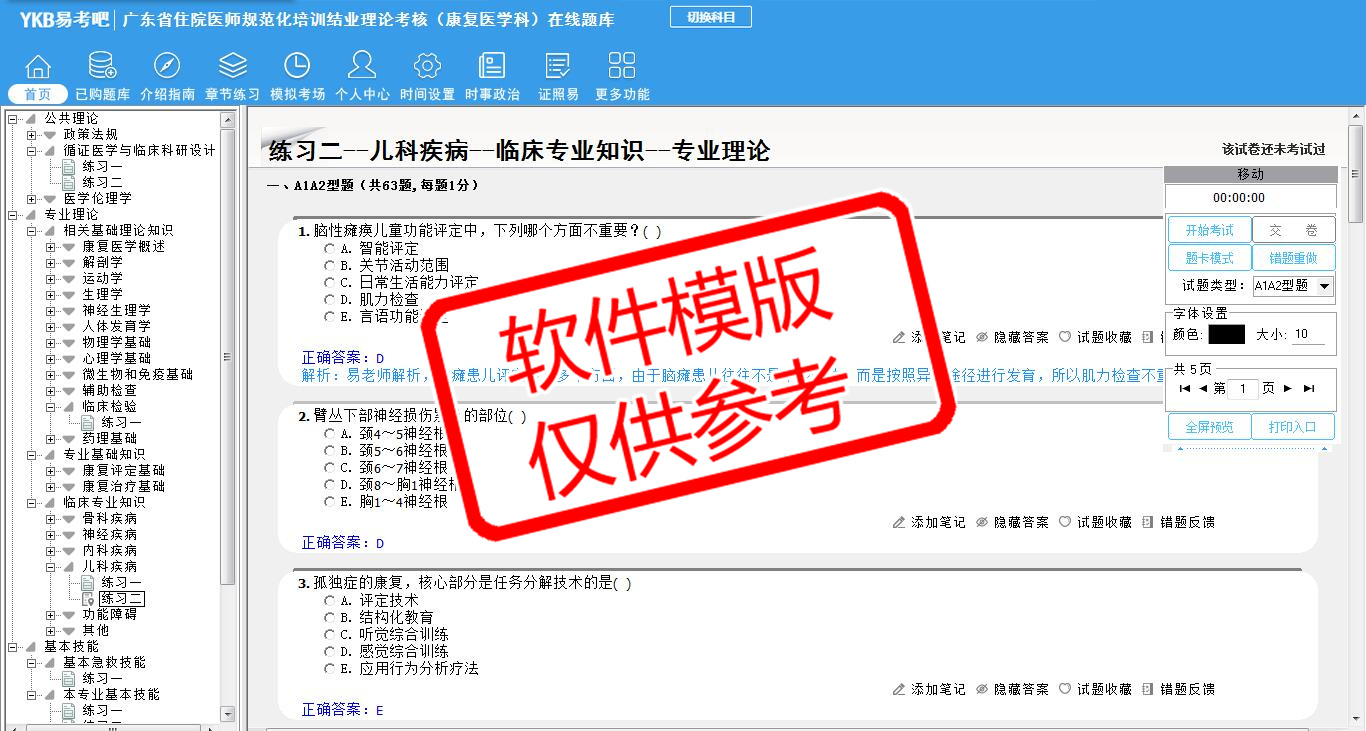Expand the 康复医学概述 tree node
The height and width of the screenshot is (731, 1366).
[51, 247]
